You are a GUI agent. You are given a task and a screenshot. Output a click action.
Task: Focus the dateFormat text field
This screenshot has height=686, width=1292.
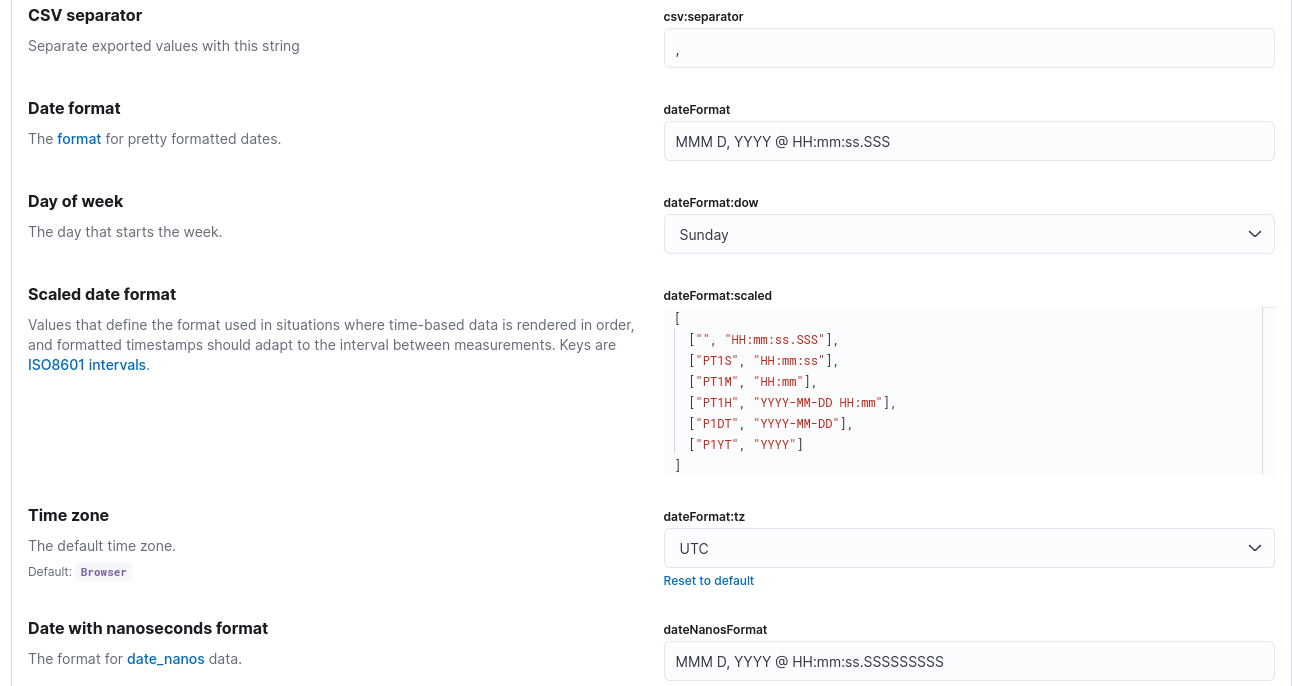(x=968, y=140)
